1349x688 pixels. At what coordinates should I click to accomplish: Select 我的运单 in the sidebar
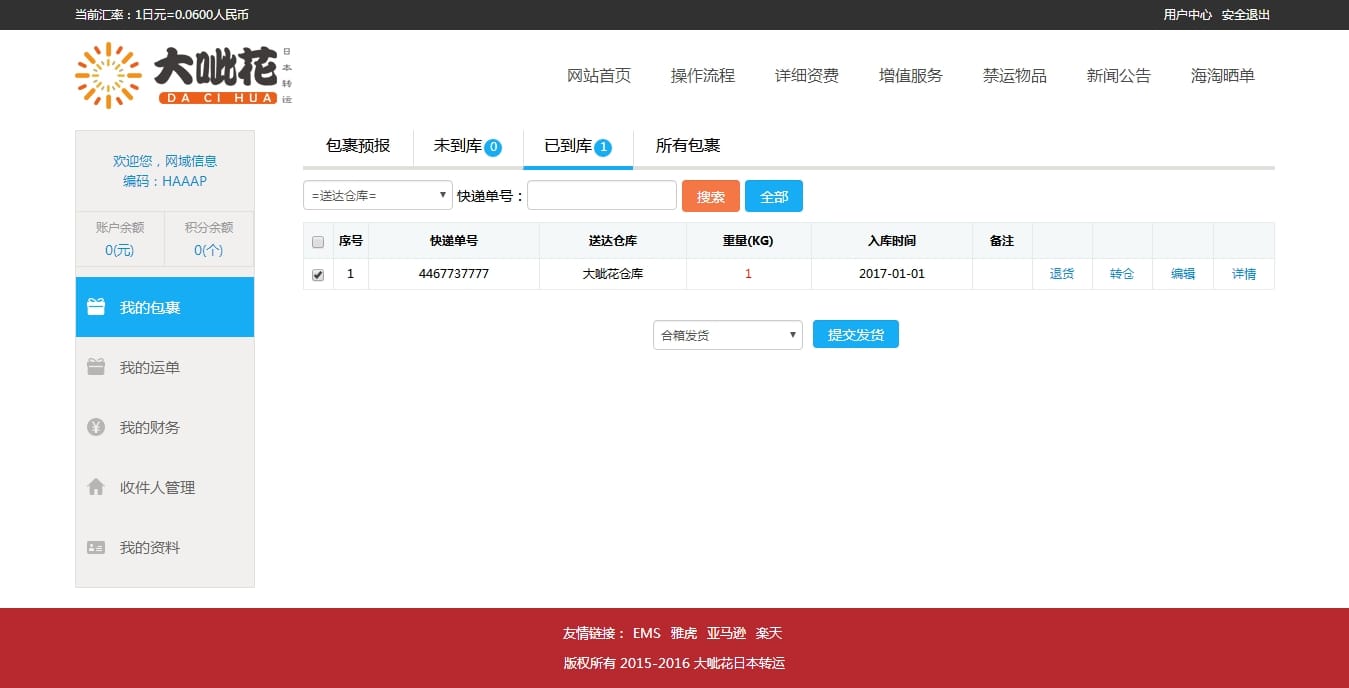click(165, 367)
